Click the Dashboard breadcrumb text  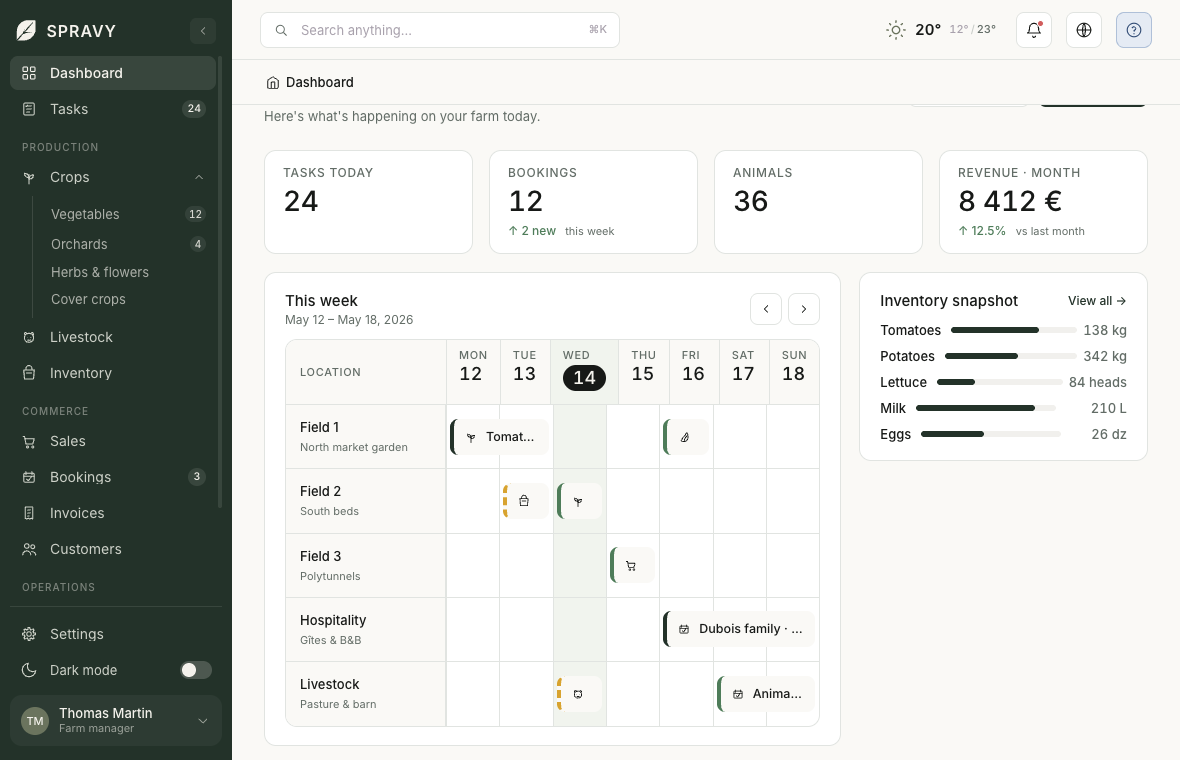tap(320, 83)
